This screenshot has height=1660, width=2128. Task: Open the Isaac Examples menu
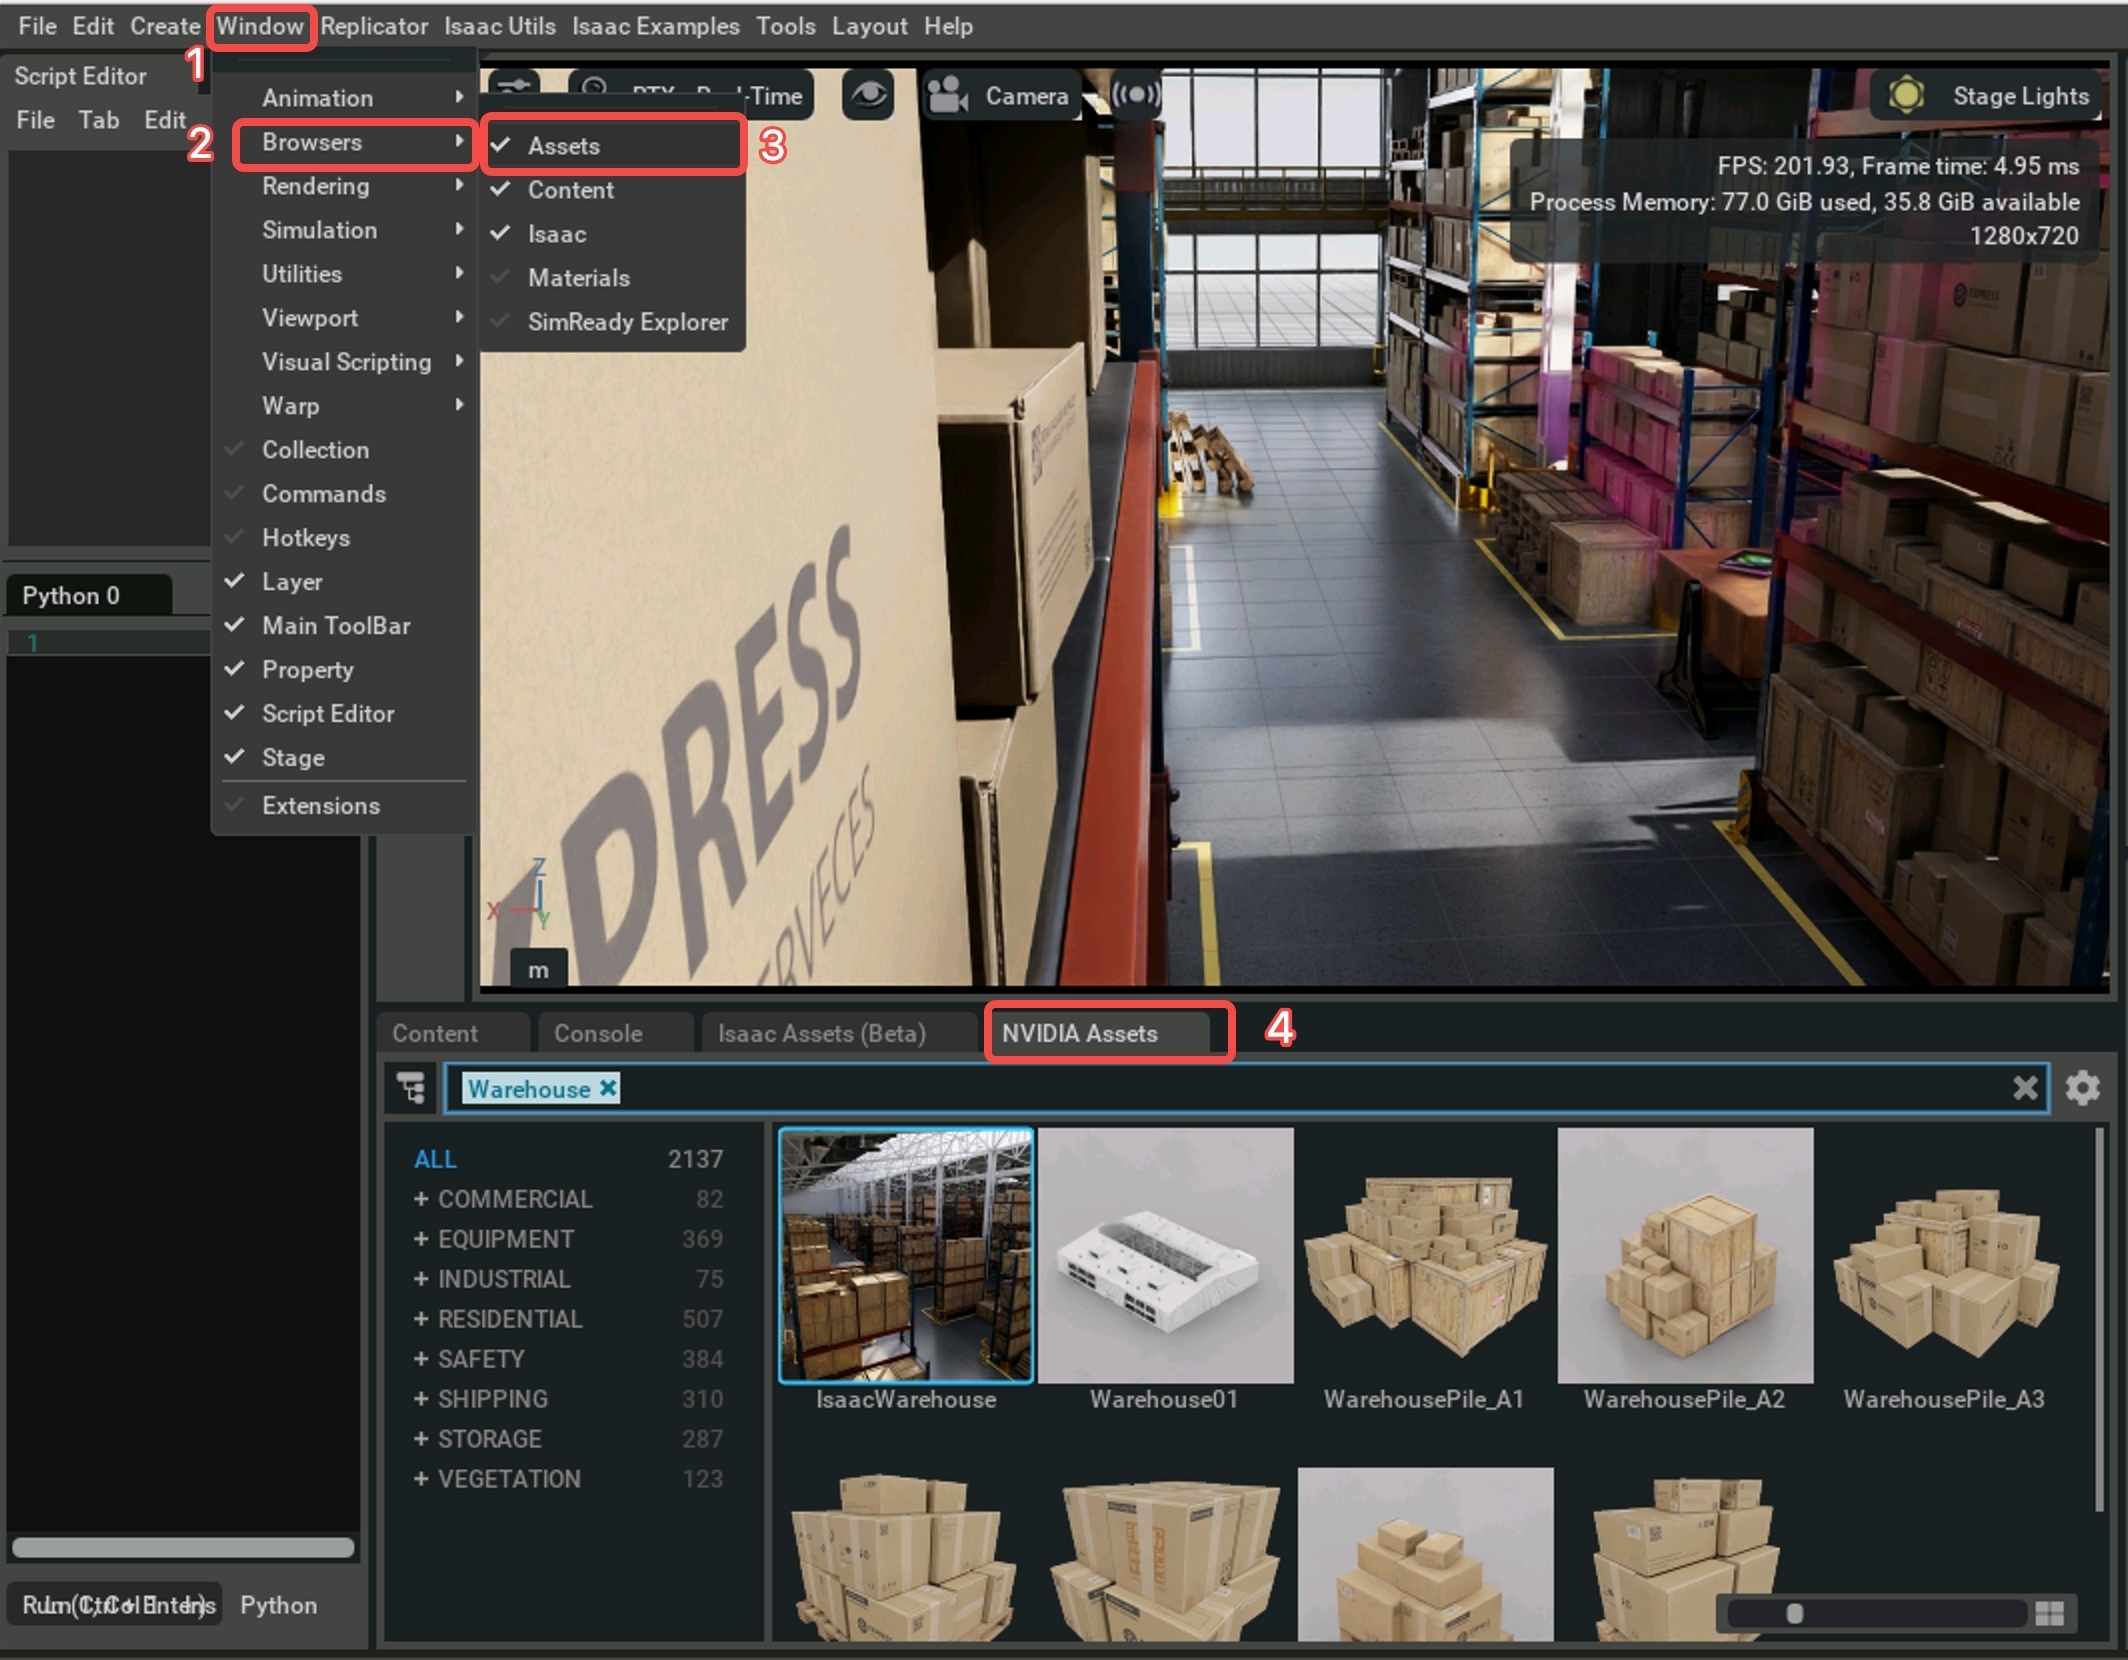tap(655, 26)
